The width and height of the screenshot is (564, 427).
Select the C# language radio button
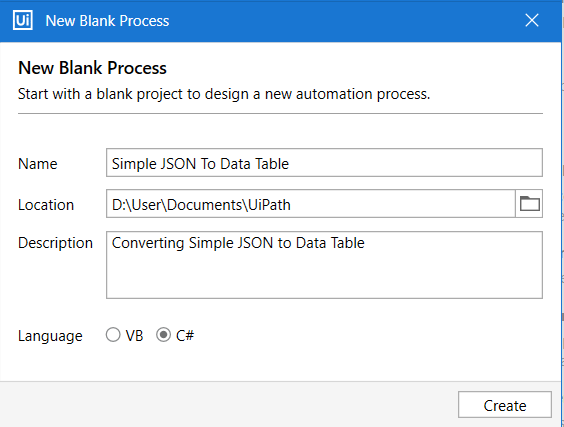tap(163, 335)
